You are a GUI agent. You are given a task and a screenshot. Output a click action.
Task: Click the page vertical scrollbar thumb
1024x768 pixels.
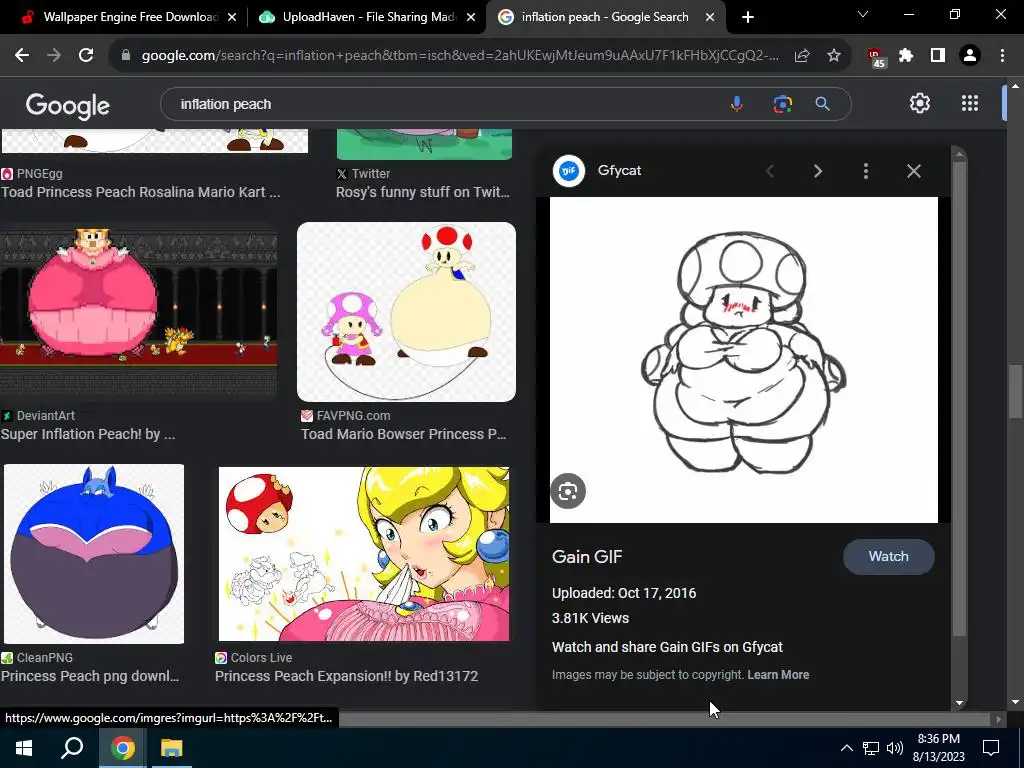(x=1015, y=392)
